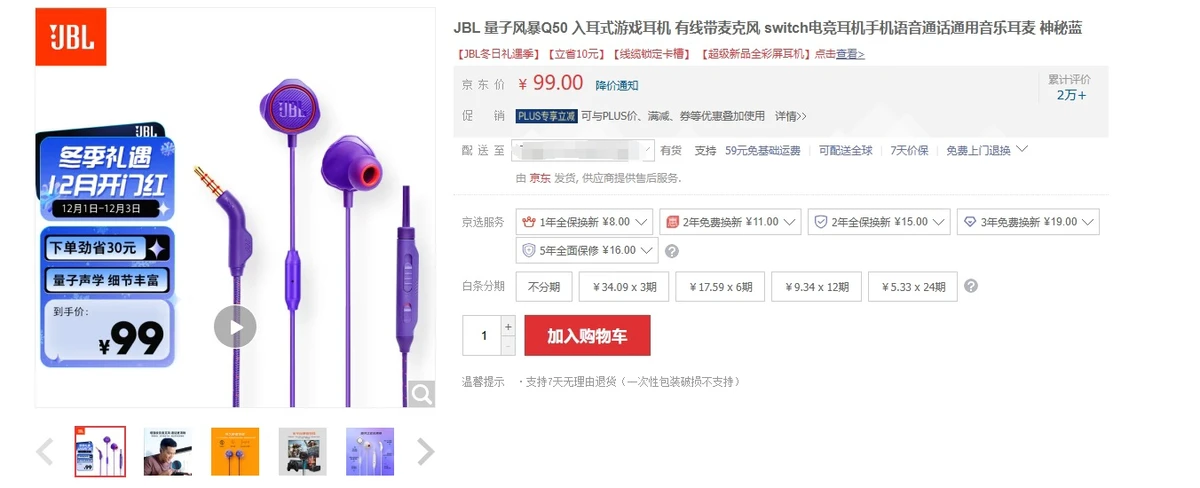Decrease quantity with the minus stepper
This screenshot has height=488, width=1200.
coord(508,345)
